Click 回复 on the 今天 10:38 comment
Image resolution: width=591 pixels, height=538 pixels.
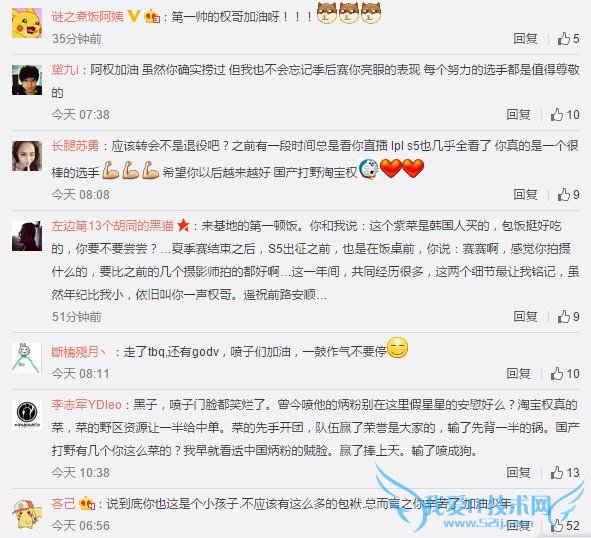coord(519,472)
